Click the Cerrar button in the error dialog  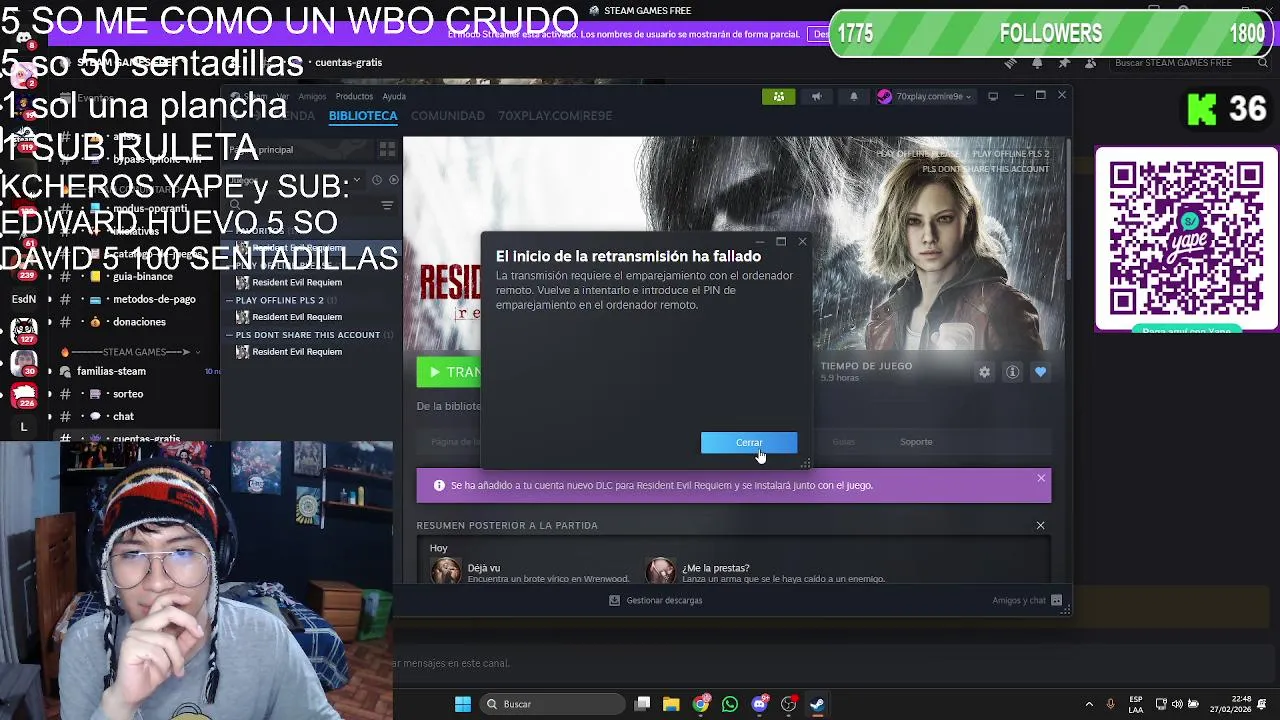[749, 442]
